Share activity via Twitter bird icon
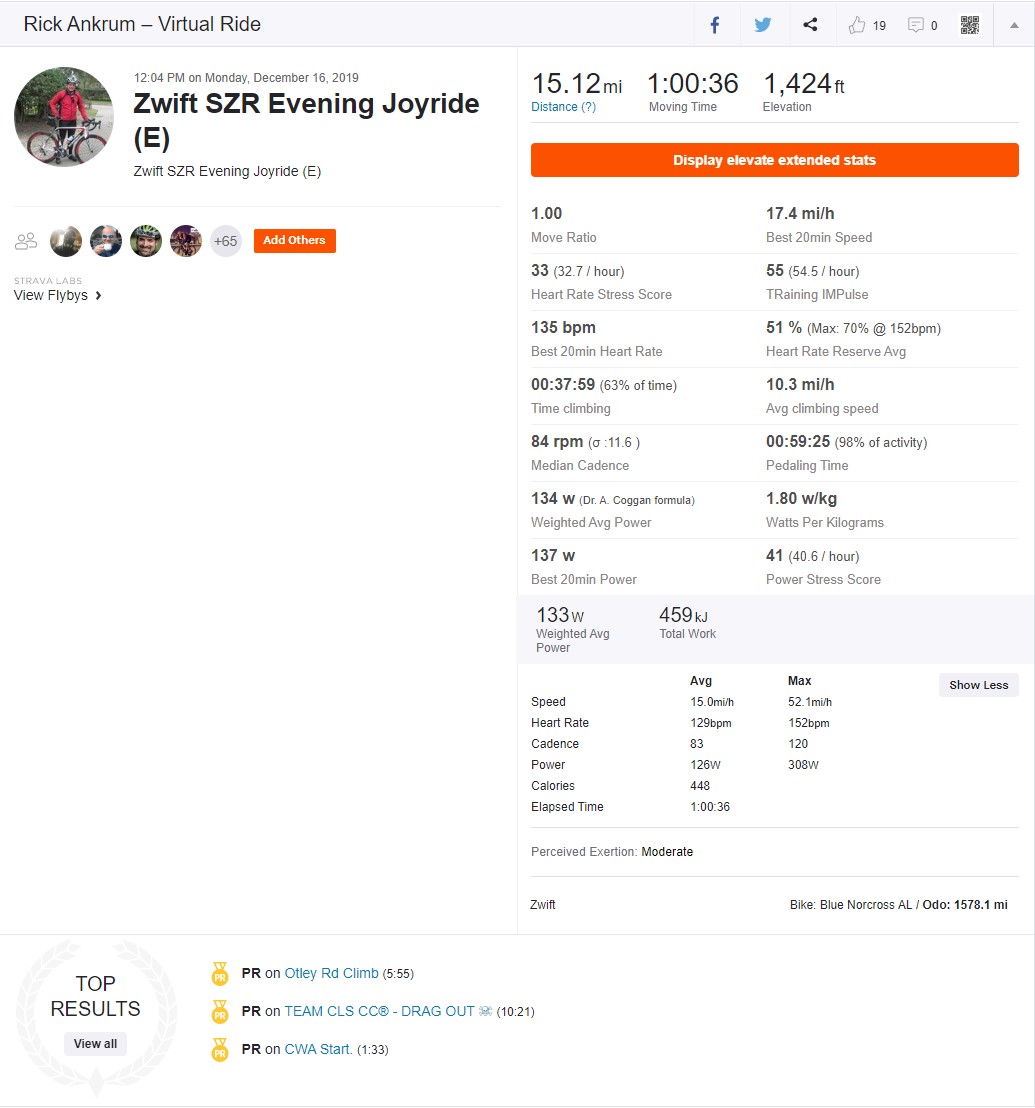The image size is (1035, 1108). [x=762, y=25]
